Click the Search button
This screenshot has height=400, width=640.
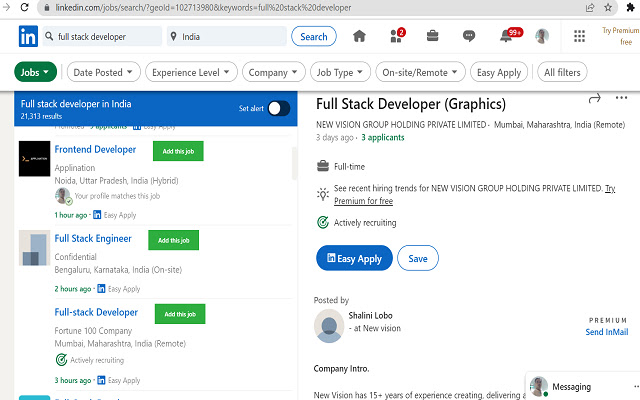313,36
